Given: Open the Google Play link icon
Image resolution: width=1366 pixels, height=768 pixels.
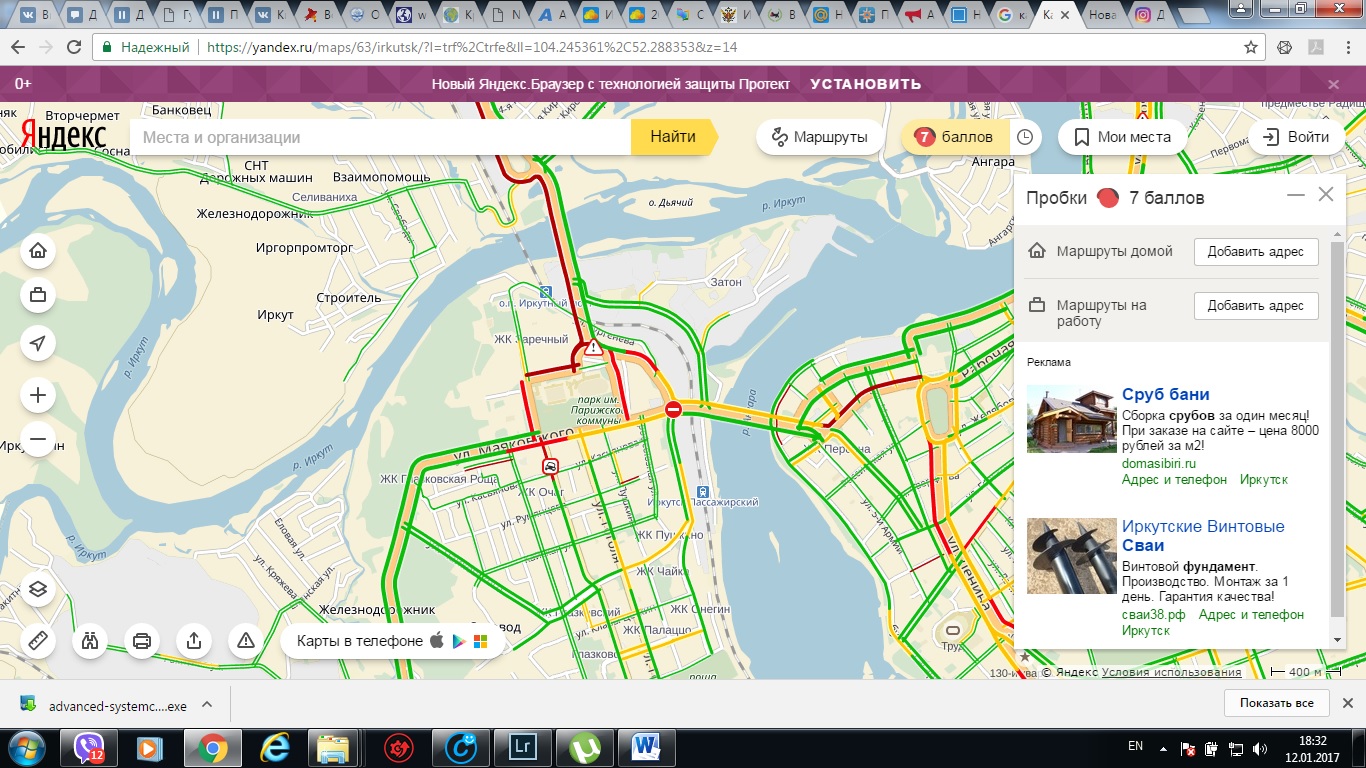Looking at the screenshot, I should coord(458,641).
